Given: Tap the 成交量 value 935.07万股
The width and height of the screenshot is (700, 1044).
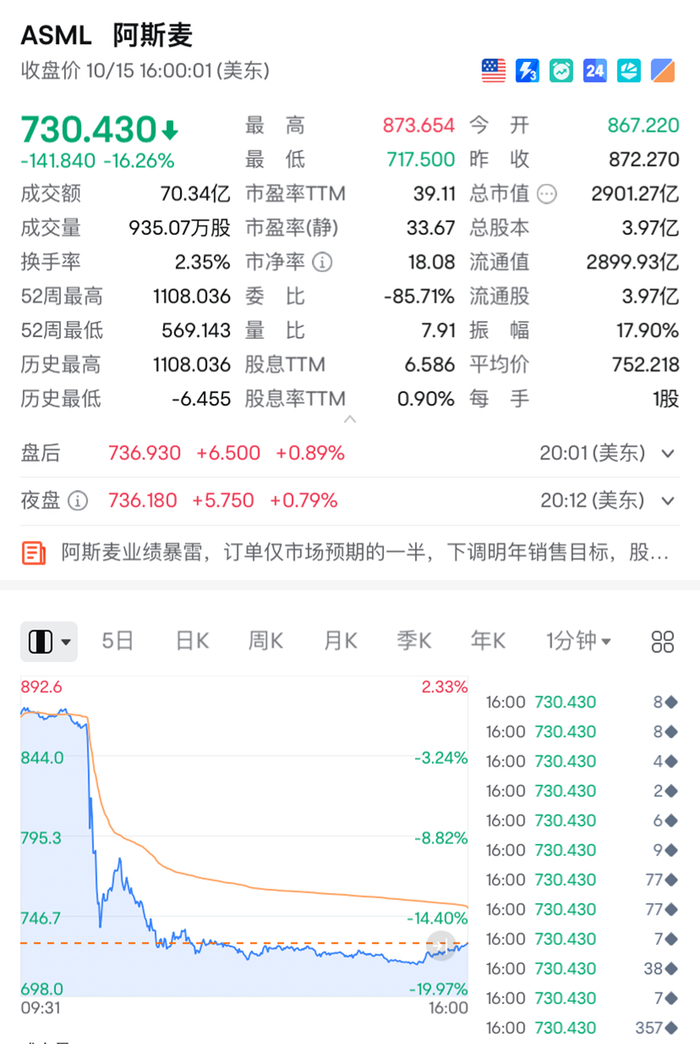Looking at the screenshot, I should pyautogui.click(x=179, y=228).
